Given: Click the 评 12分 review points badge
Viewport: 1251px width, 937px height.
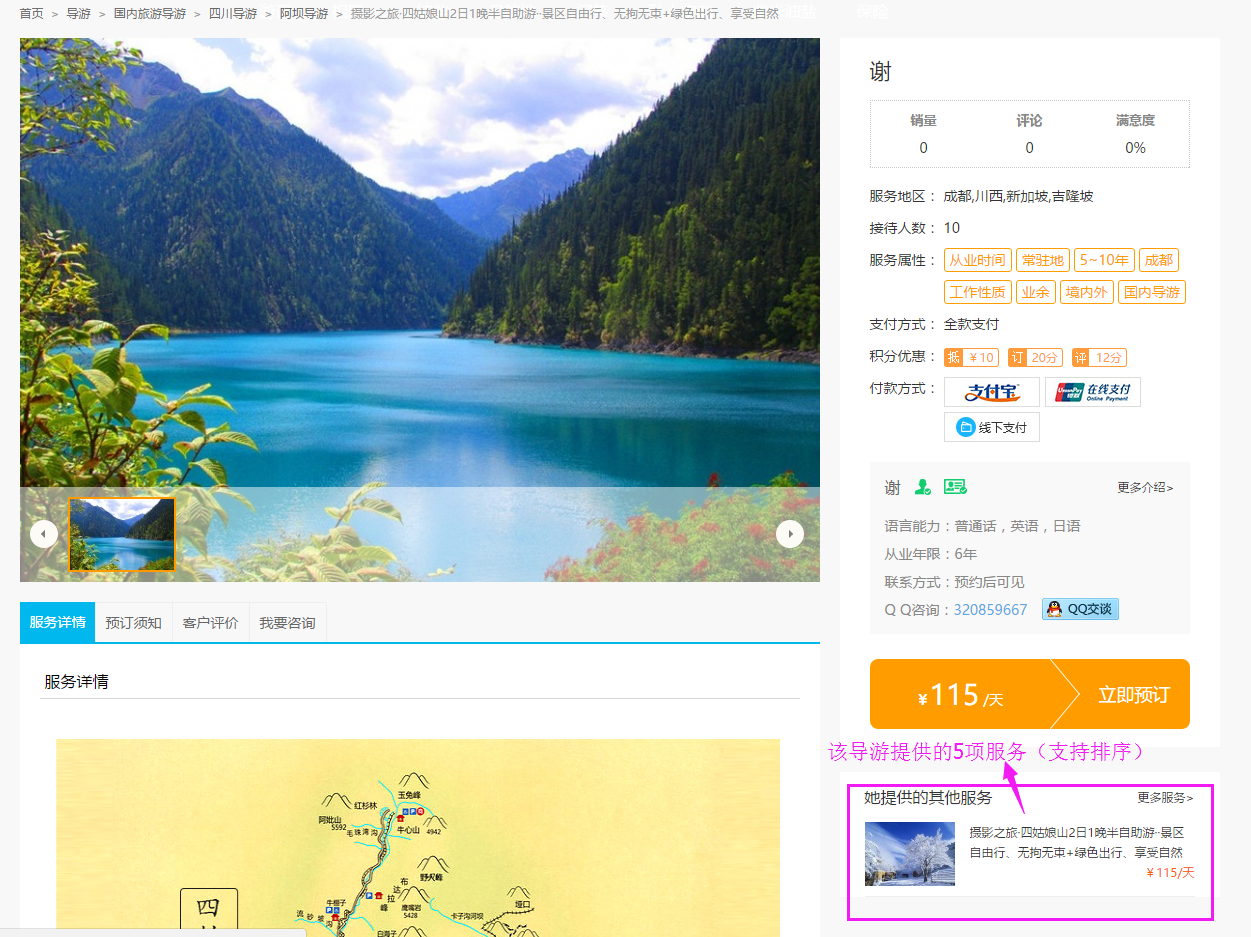Looking at the screenshot, I should [x=1098, y=358].
